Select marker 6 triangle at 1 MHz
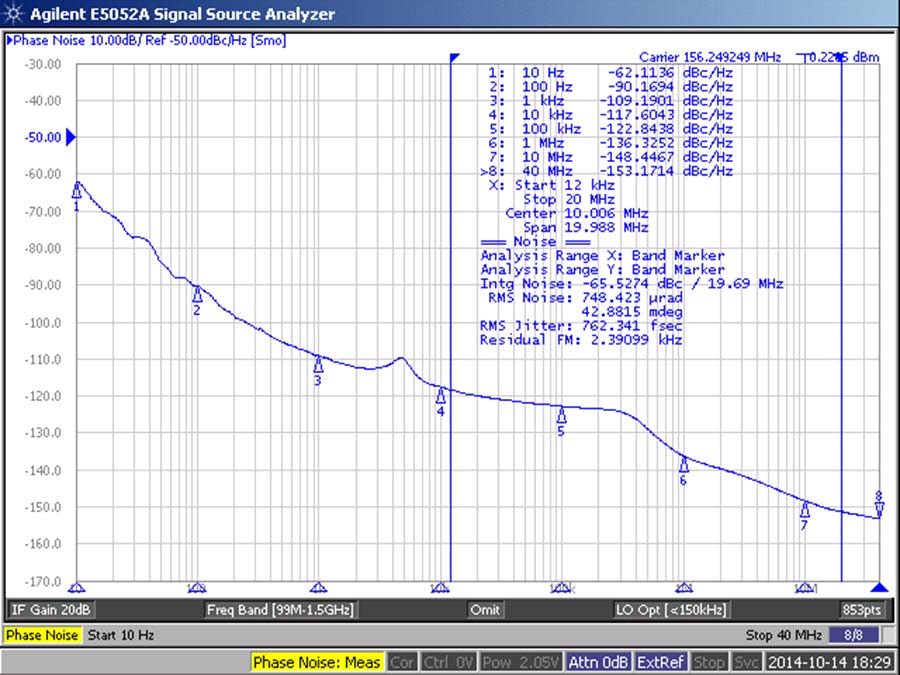The height and width of the screenshot is (675, 900). tap(684, 464)
